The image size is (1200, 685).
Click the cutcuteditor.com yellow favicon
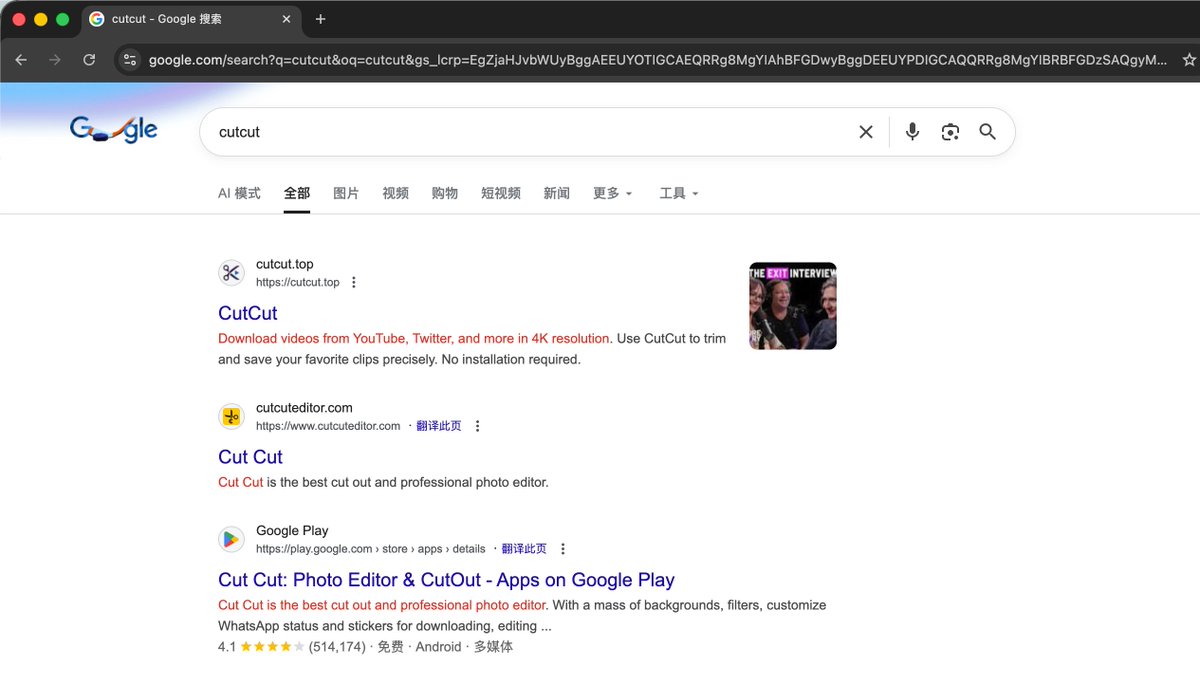(x=231, y=417)
